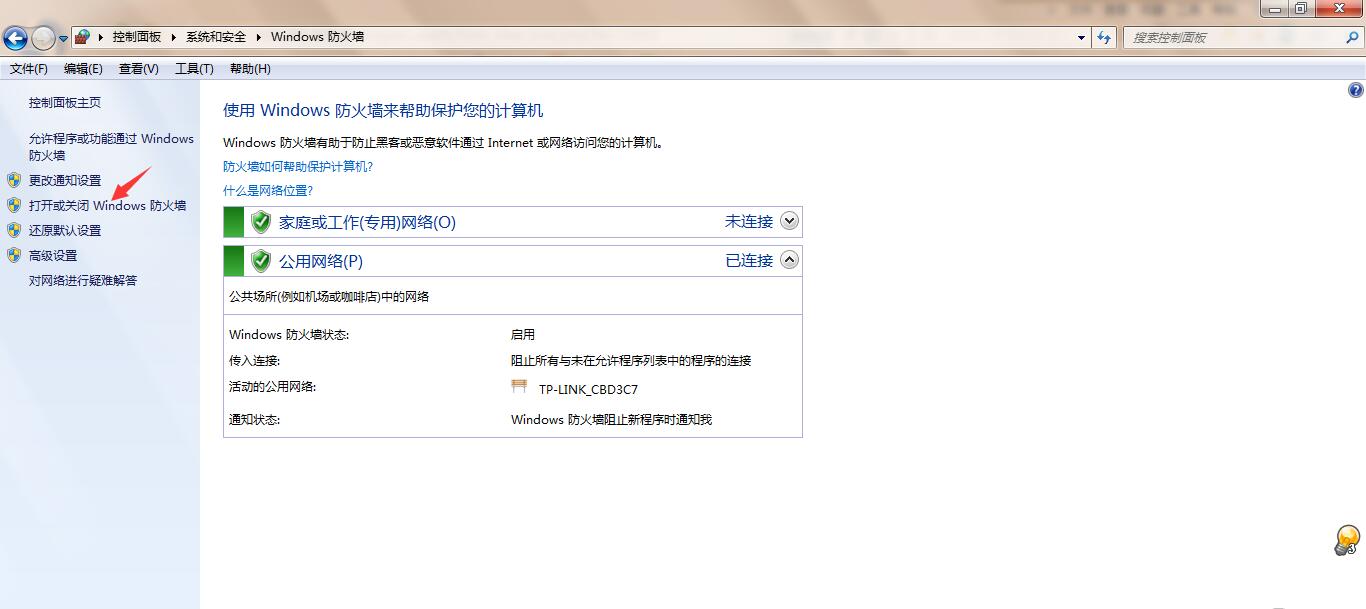Open the 工具(T) menu
The width and height of the screenshot is (1366, 609).
click(x=194, y=69)
